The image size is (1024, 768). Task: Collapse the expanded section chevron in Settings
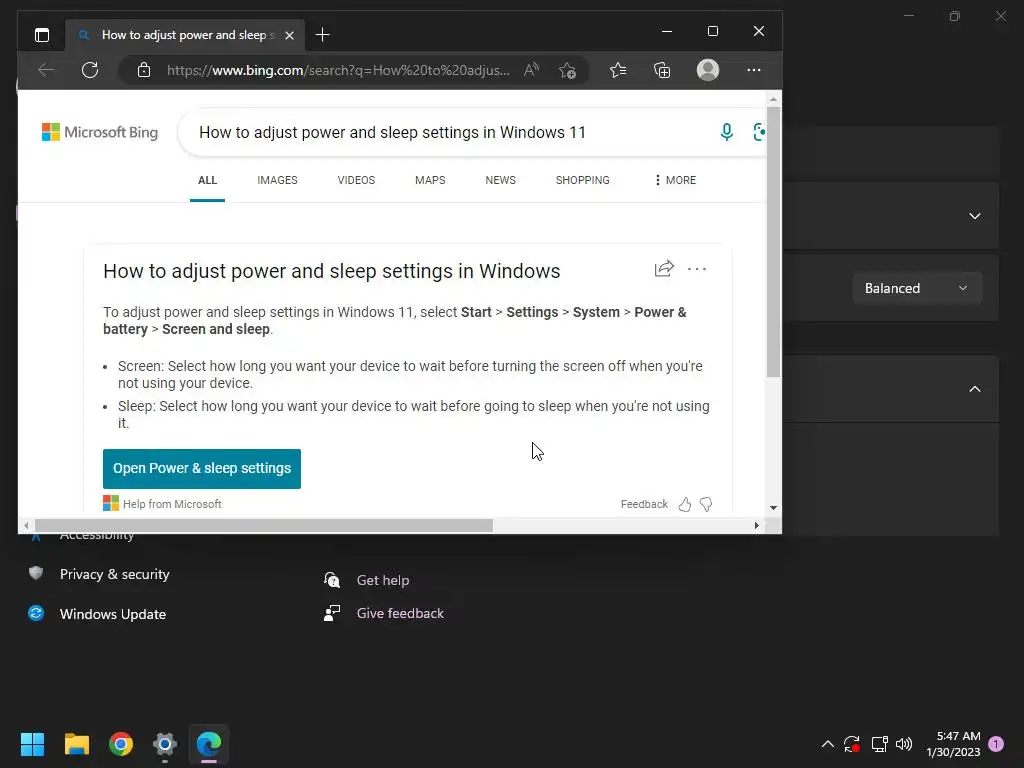tap(974, 389)
